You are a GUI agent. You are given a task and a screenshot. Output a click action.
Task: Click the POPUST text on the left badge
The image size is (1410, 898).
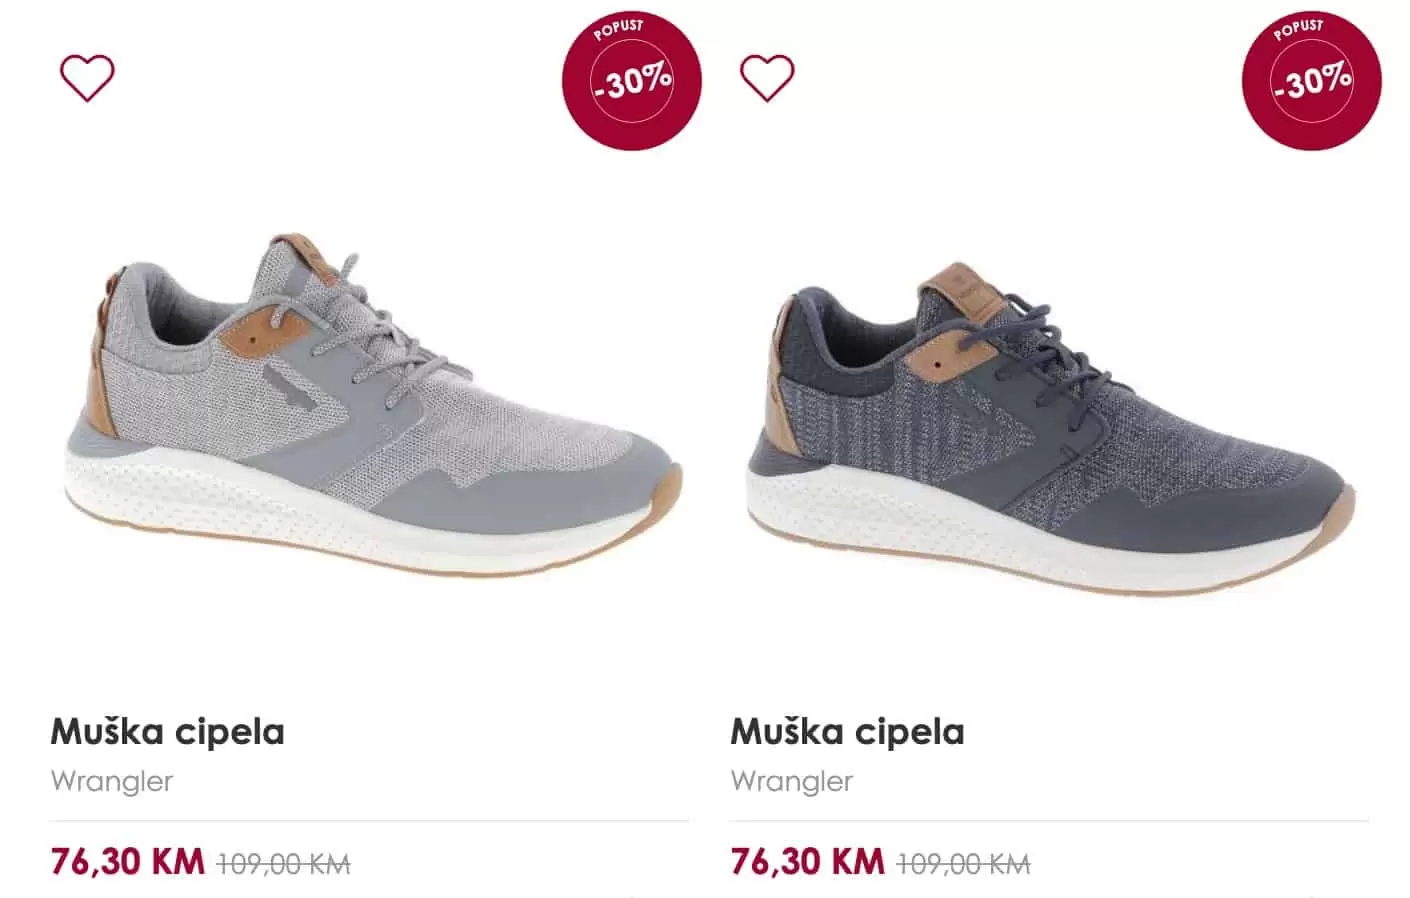click(619, 28)
